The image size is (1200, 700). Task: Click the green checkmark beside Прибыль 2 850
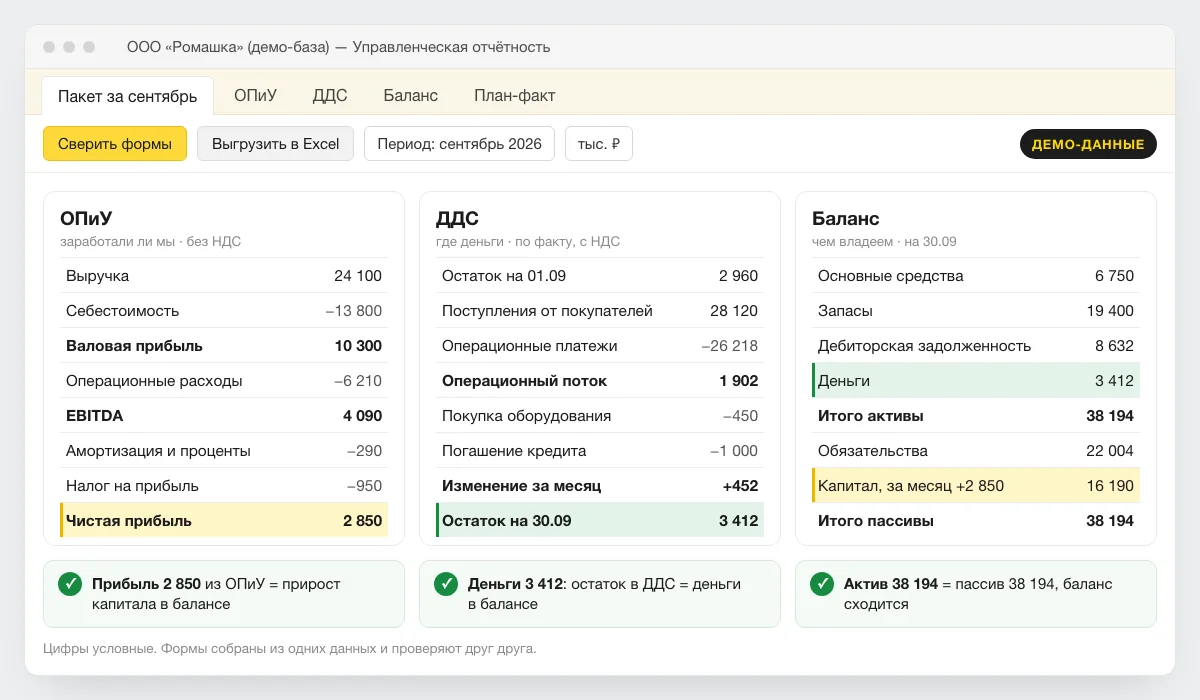point(70,583)
